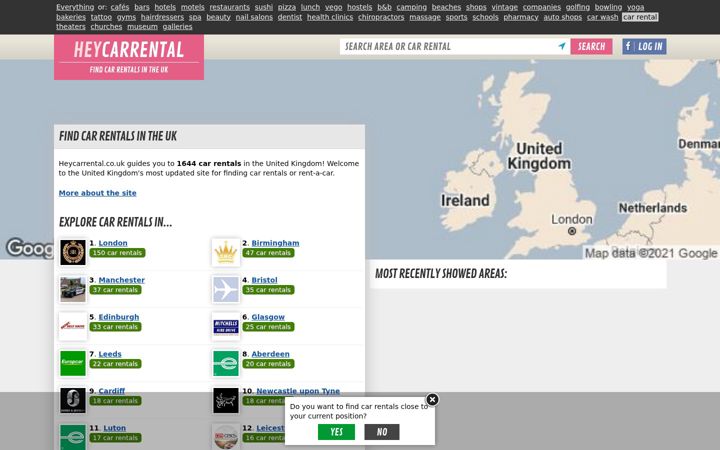Open the Cardiff car rentals link

[112, 391]
